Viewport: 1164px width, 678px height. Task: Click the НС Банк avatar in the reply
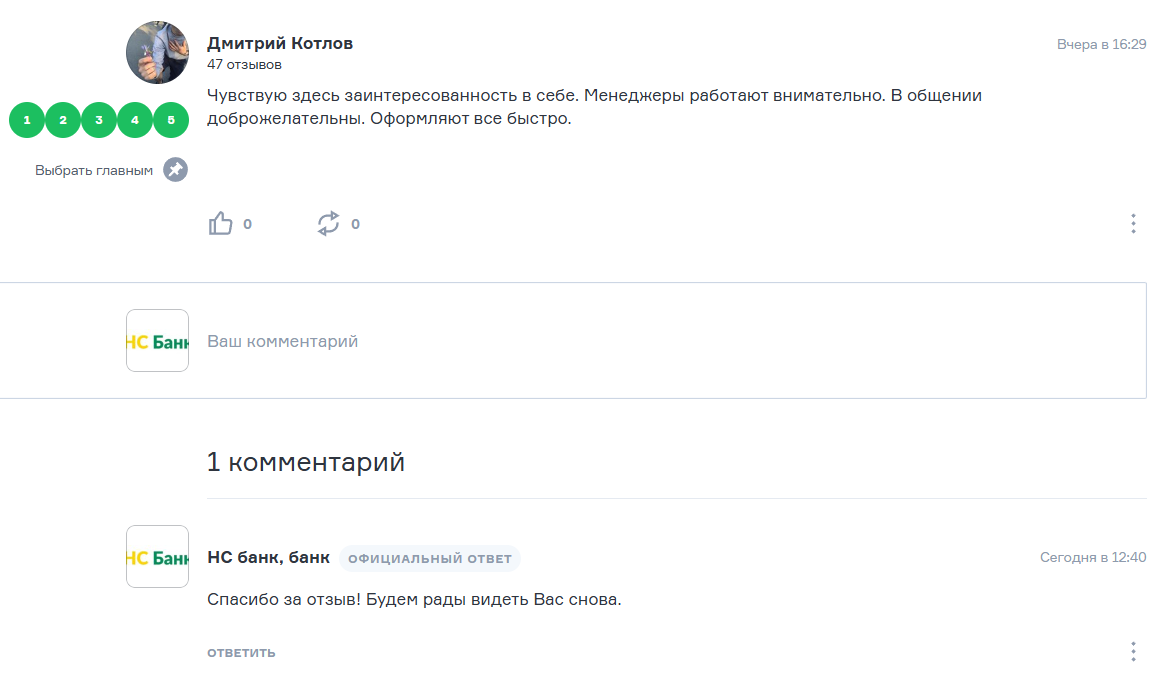[x=157, y=557]
